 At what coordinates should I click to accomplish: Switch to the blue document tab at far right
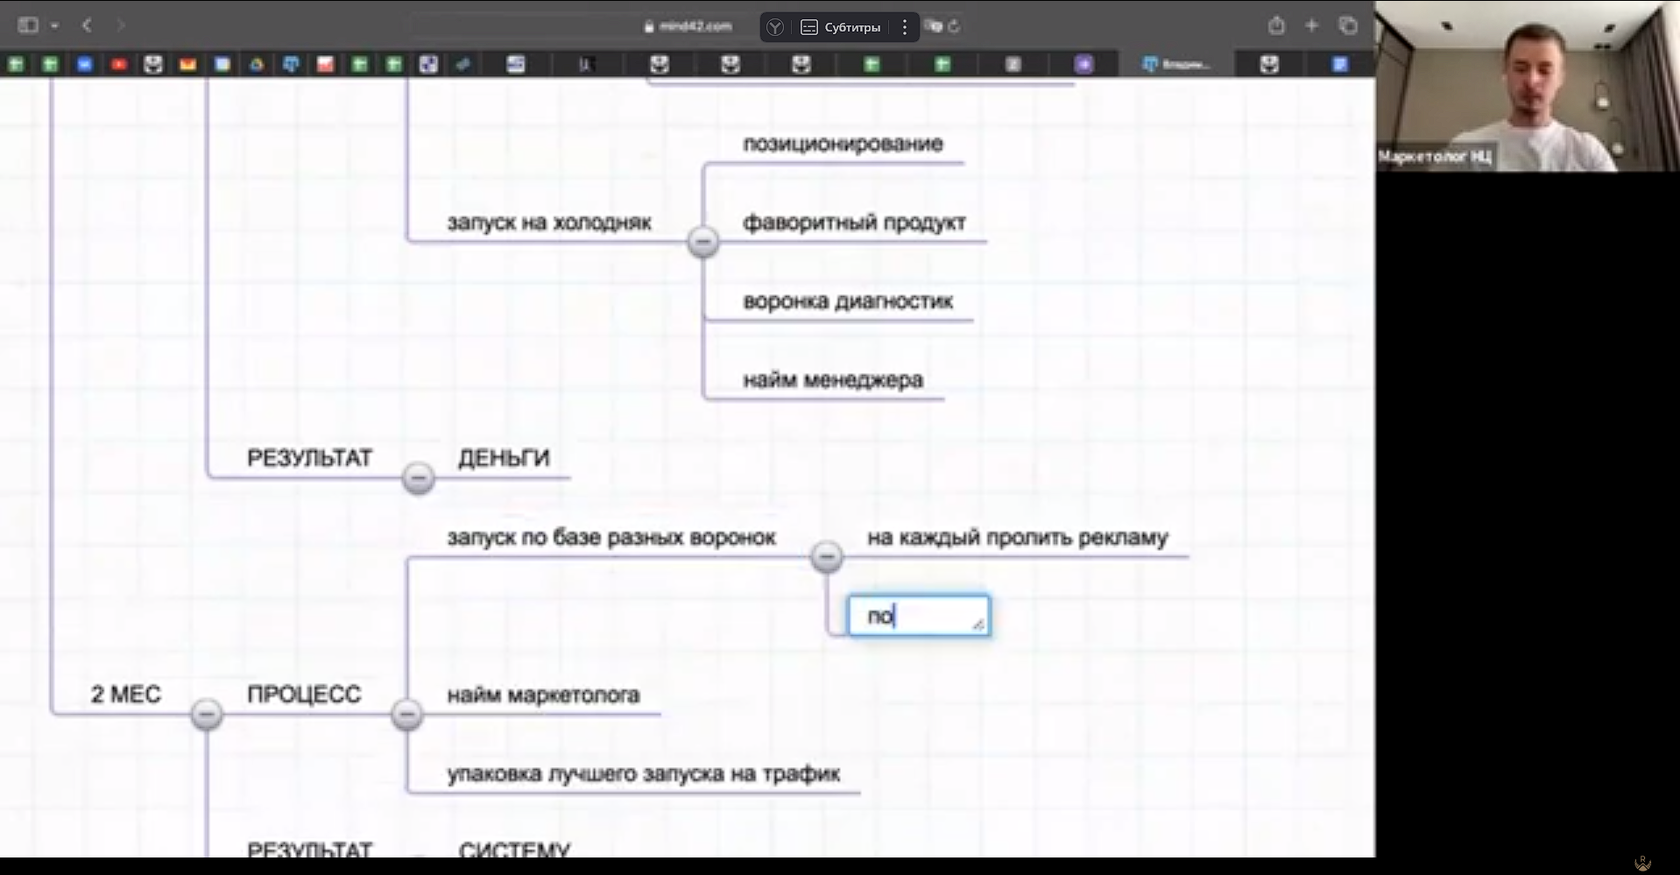pos(1340,64)
